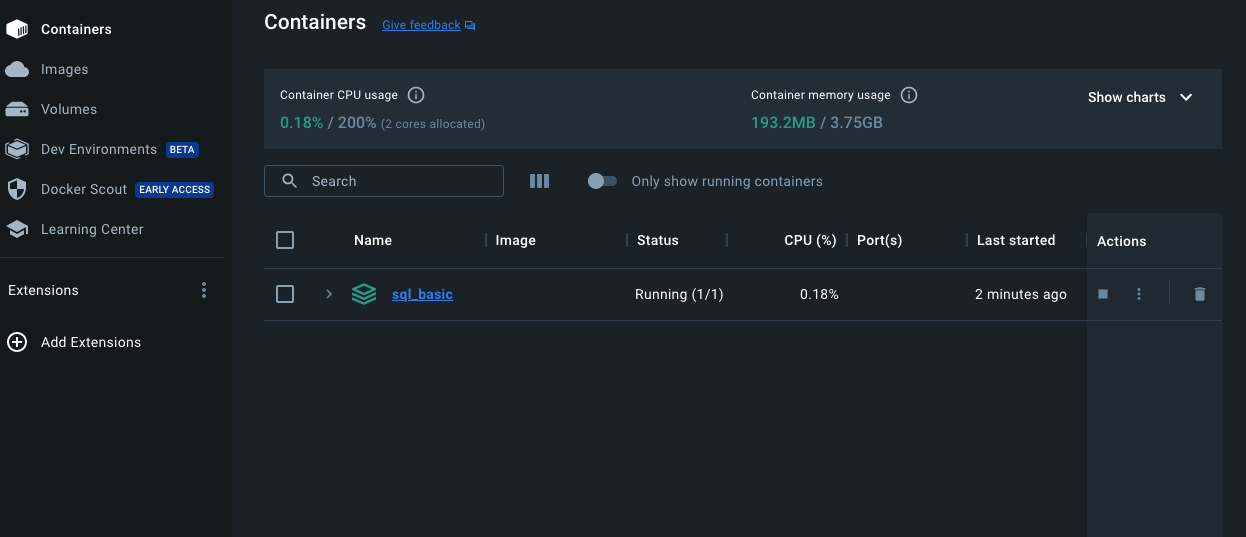
Task: Click the Running (1/1) status text
Action: click(x=679, y=294)
